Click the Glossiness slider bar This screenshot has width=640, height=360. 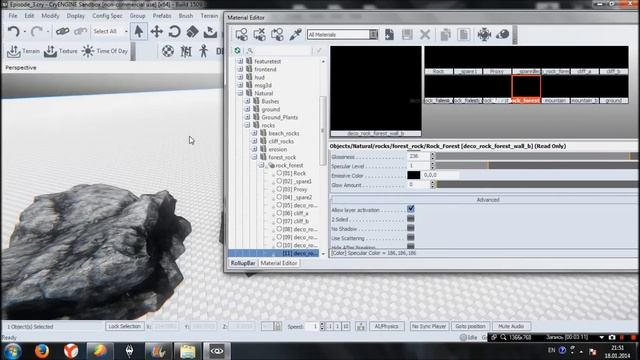537,156
